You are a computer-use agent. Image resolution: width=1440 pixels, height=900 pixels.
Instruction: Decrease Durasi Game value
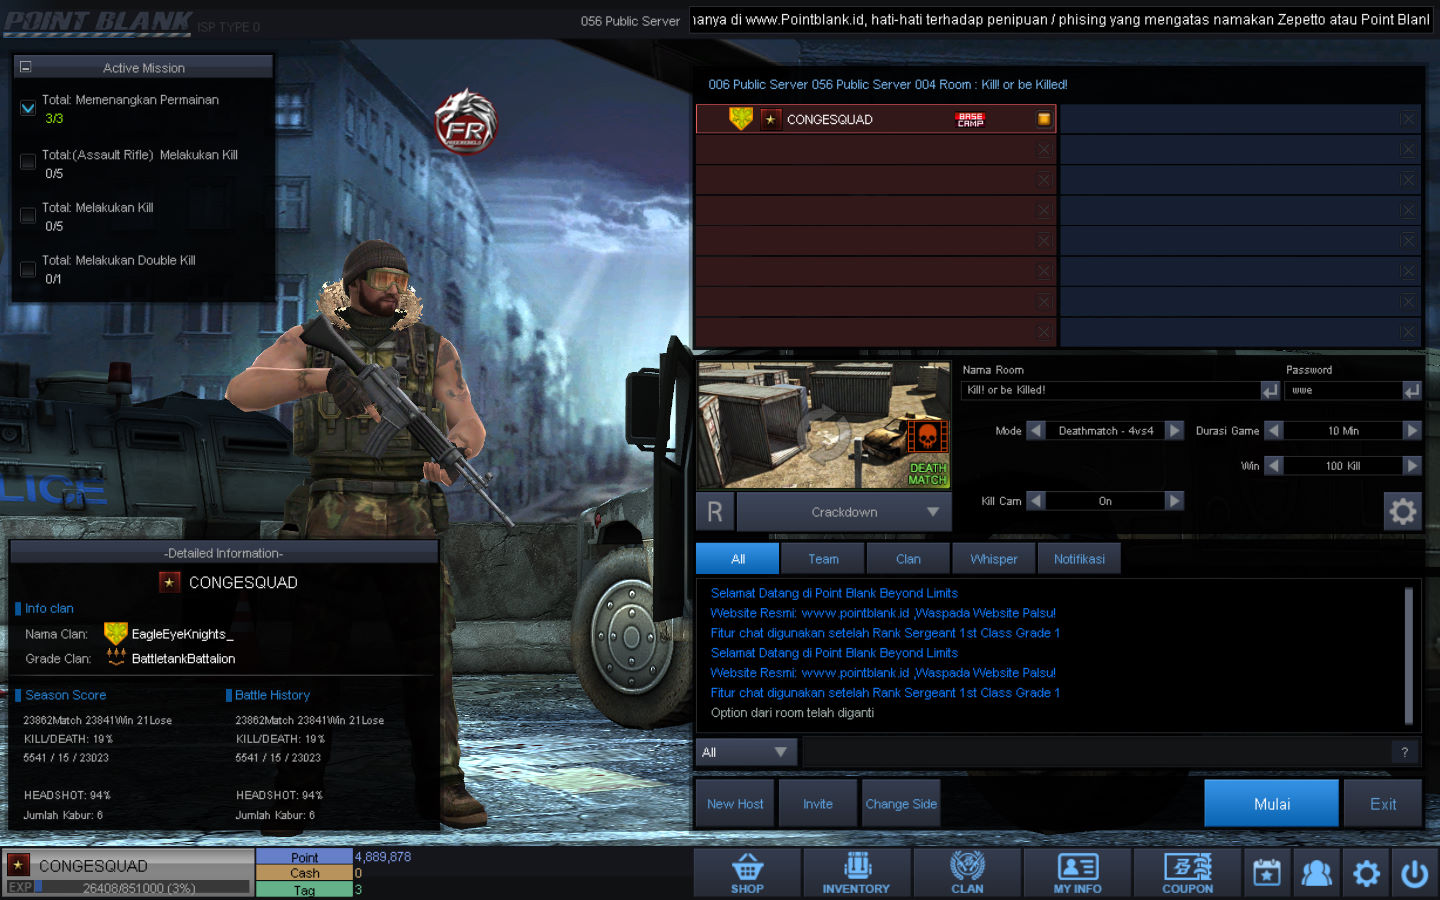[1274, 430]
